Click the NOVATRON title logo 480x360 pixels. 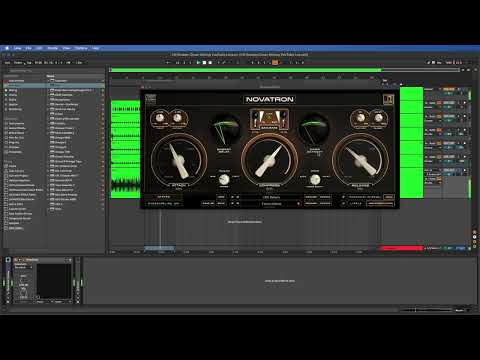click(x=269, y=99)
